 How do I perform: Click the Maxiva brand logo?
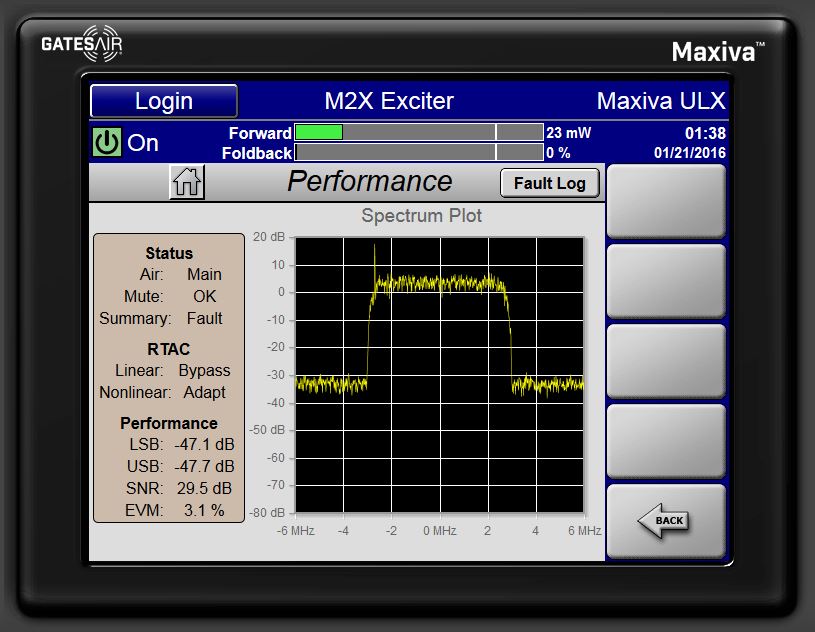pos(718,51)
